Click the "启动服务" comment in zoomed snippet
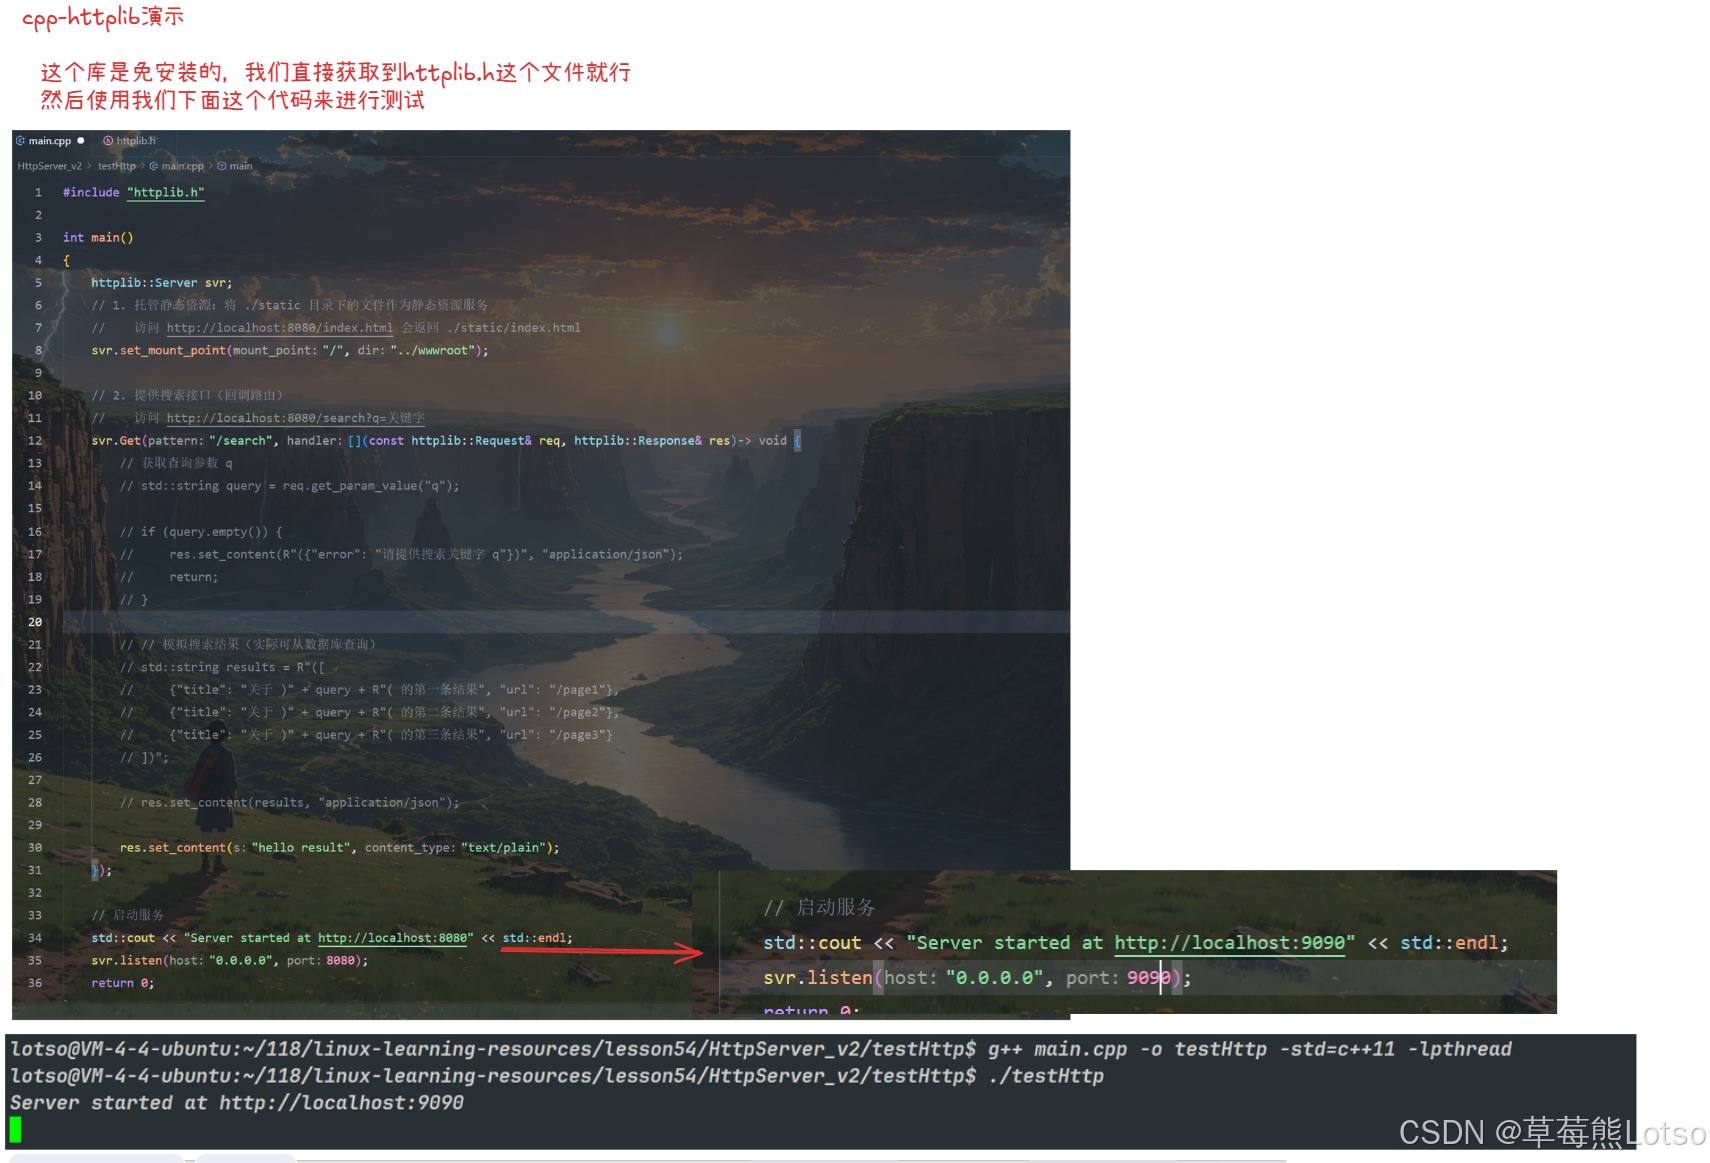The height and width of the screenshot is (1163, 1710). 820,908
